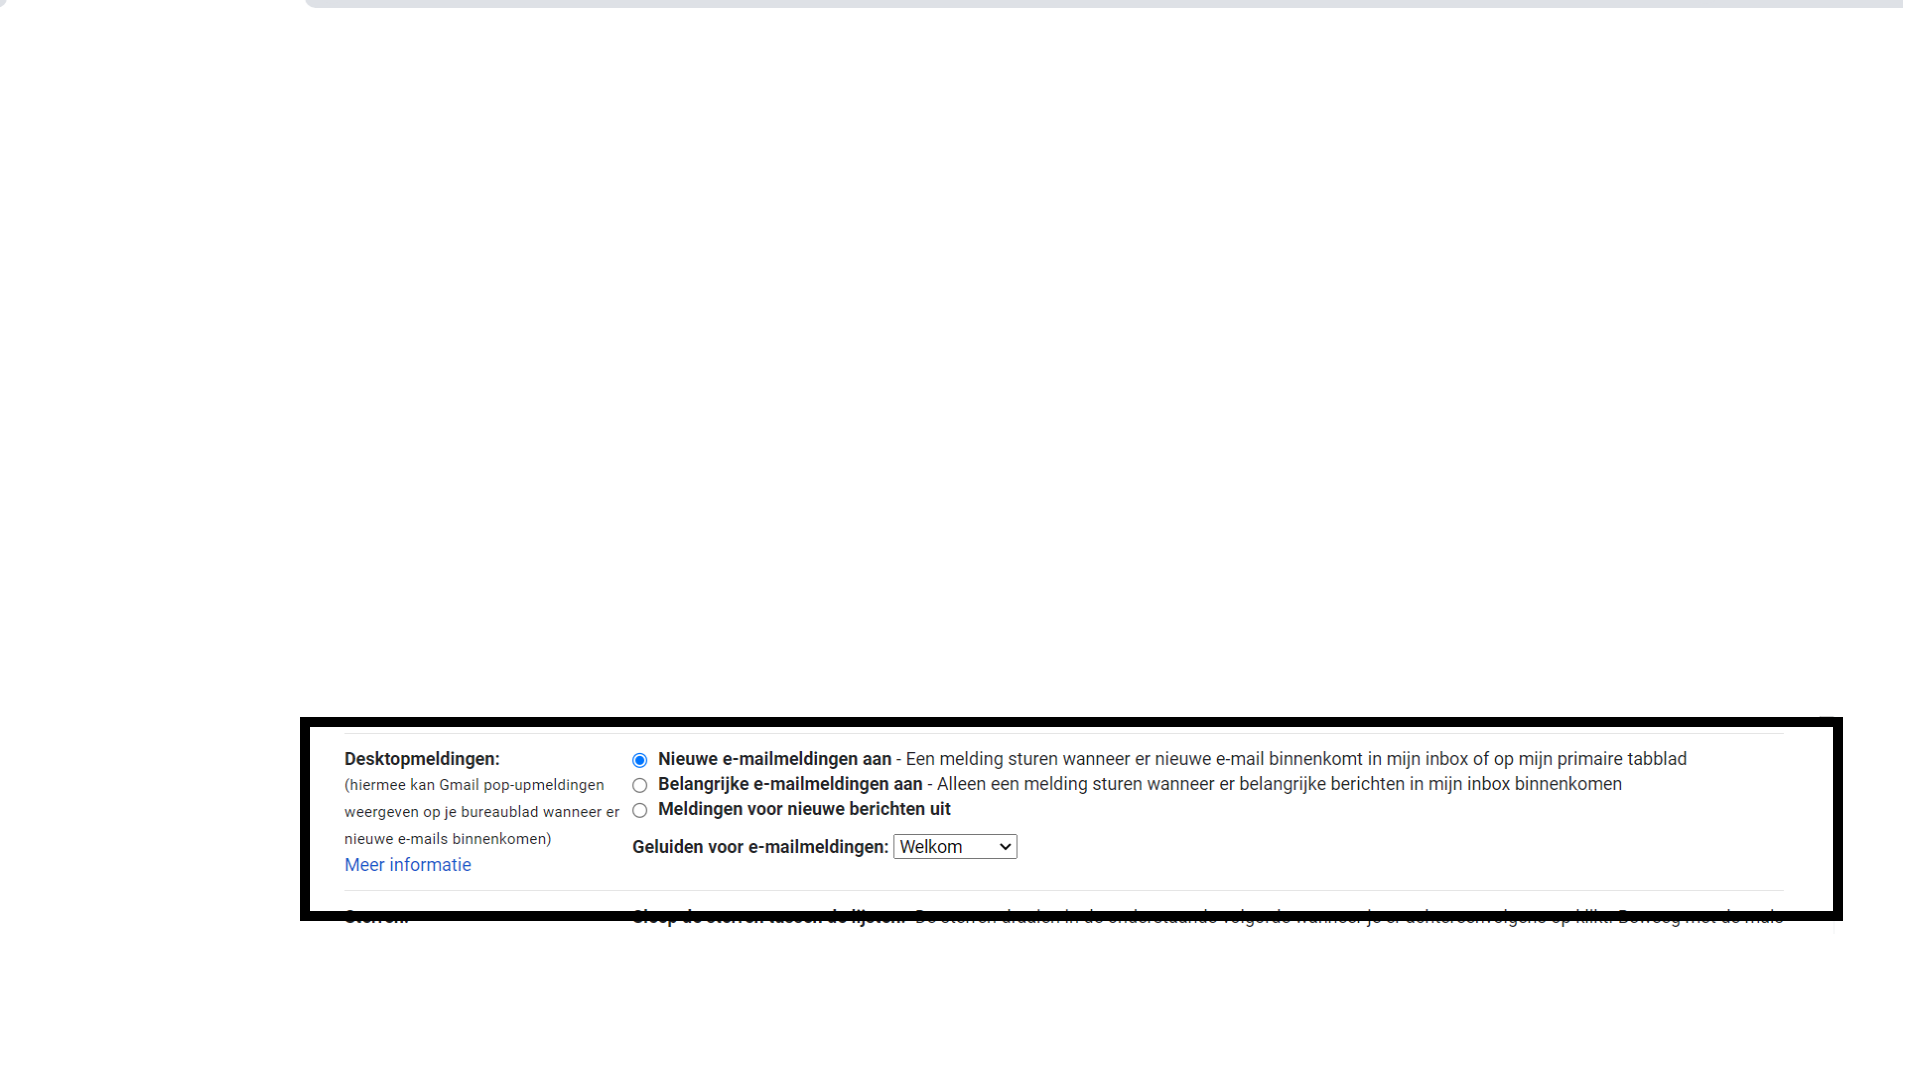1920x1080 pixels.
Task: Open the 'Geluiden voor e-mailmeldingen' dropdown
Action: 954,847
